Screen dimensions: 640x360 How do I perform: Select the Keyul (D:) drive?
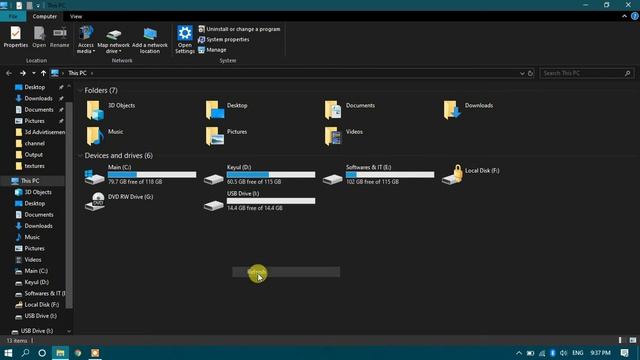coord(259,175)
